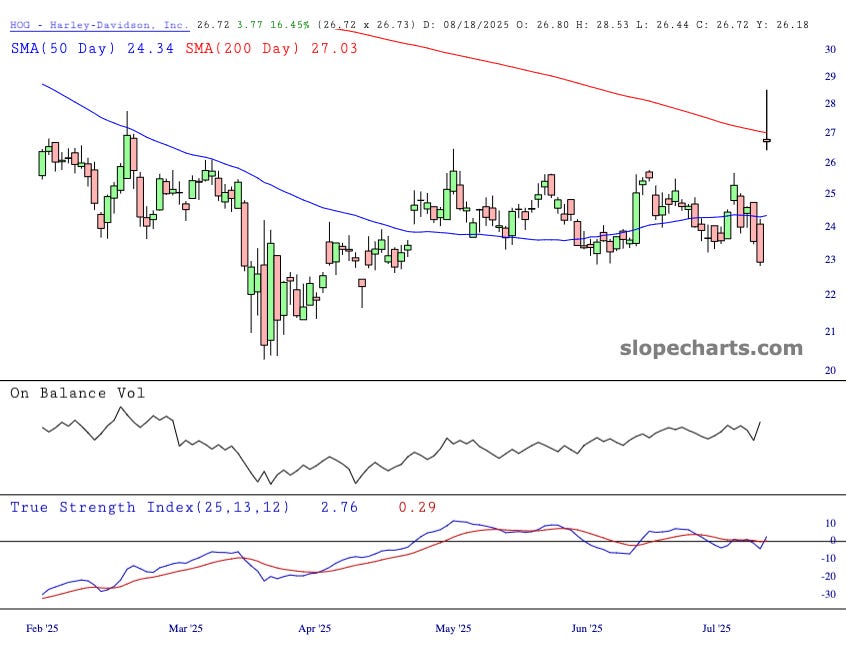This screenshot has height=649, width=846.
Task: Open the HOG - Harley-Davidson, Inc. link
Action: pyautogui.click(x=99, y=25)
